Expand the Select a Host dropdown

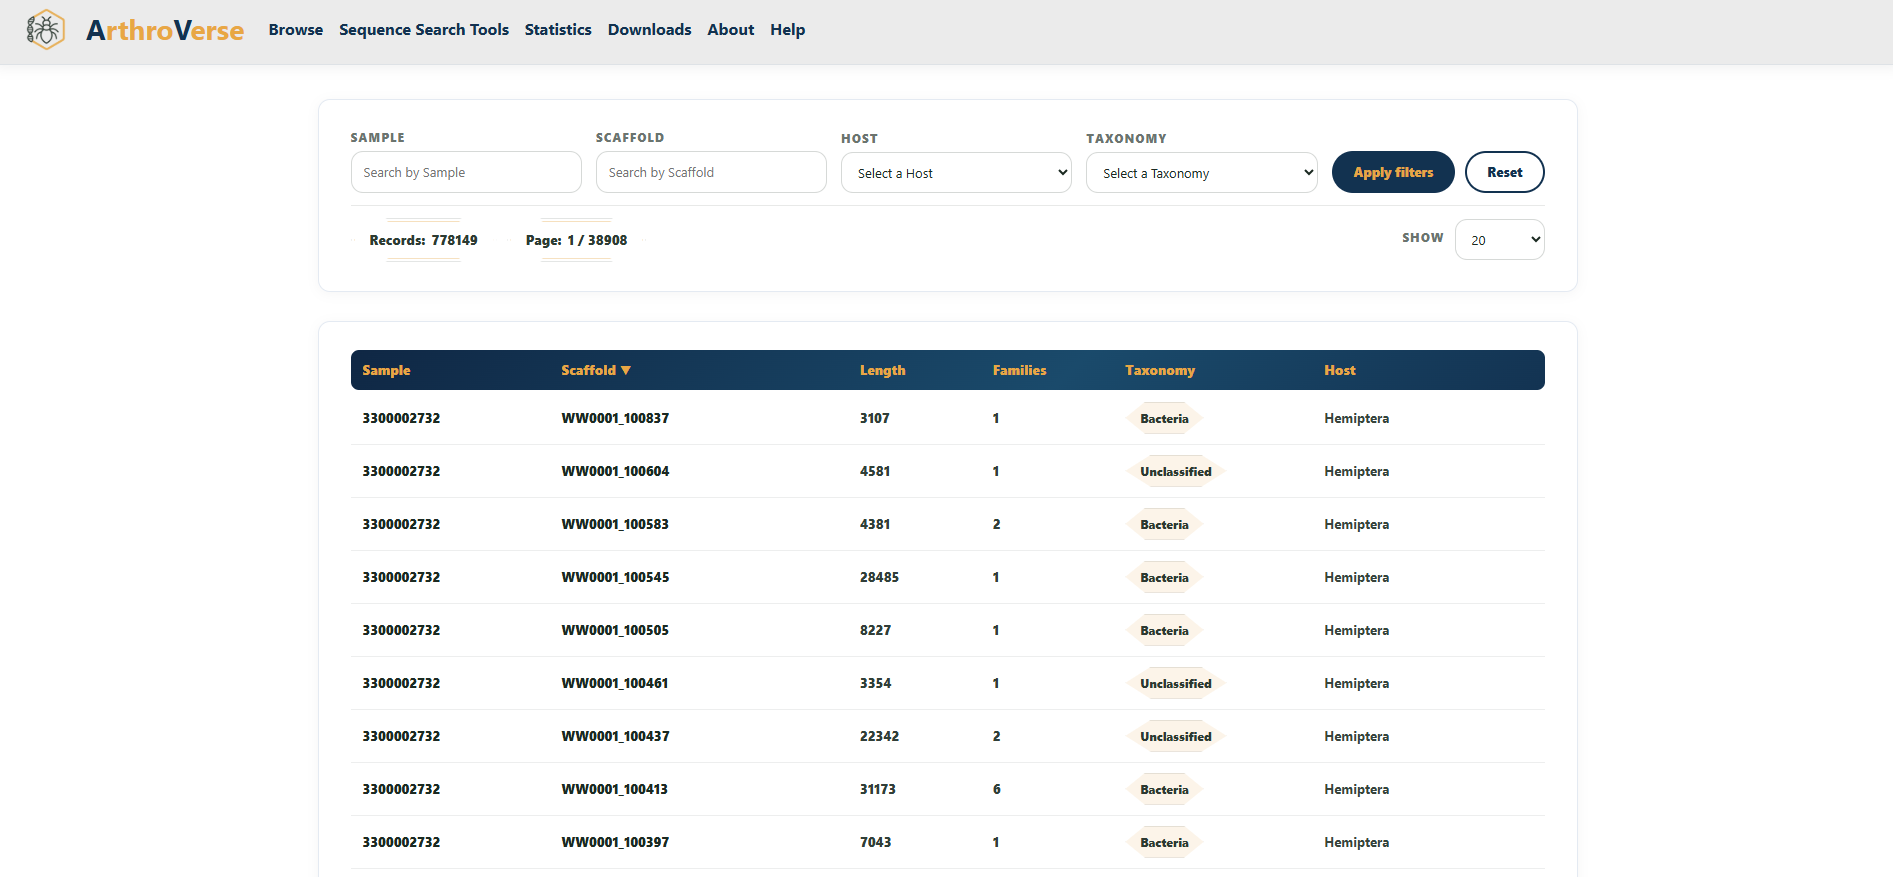coord(956,173)
